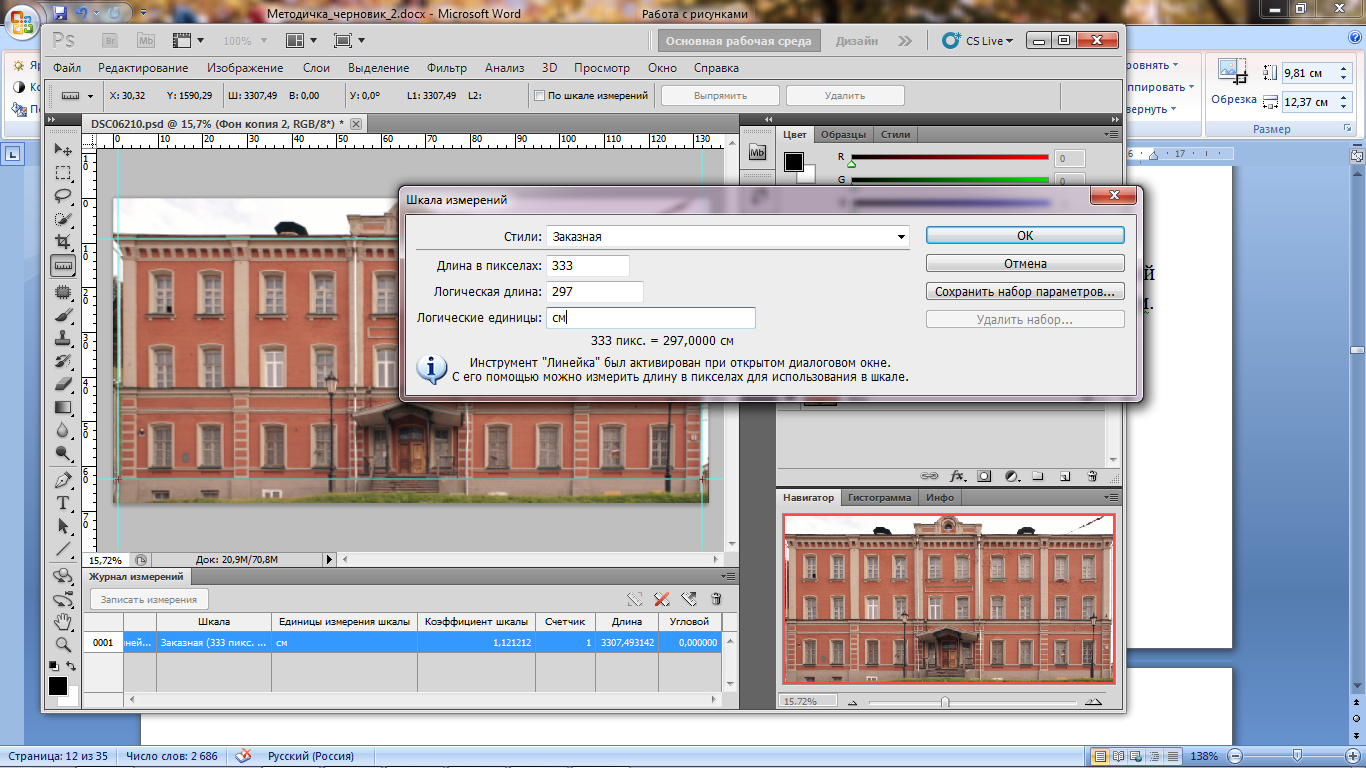The width and height of the screenshot is (1366, 768).
Task: Toggle 'По шкале измерений' checkbox
Action: pos(540,96)
